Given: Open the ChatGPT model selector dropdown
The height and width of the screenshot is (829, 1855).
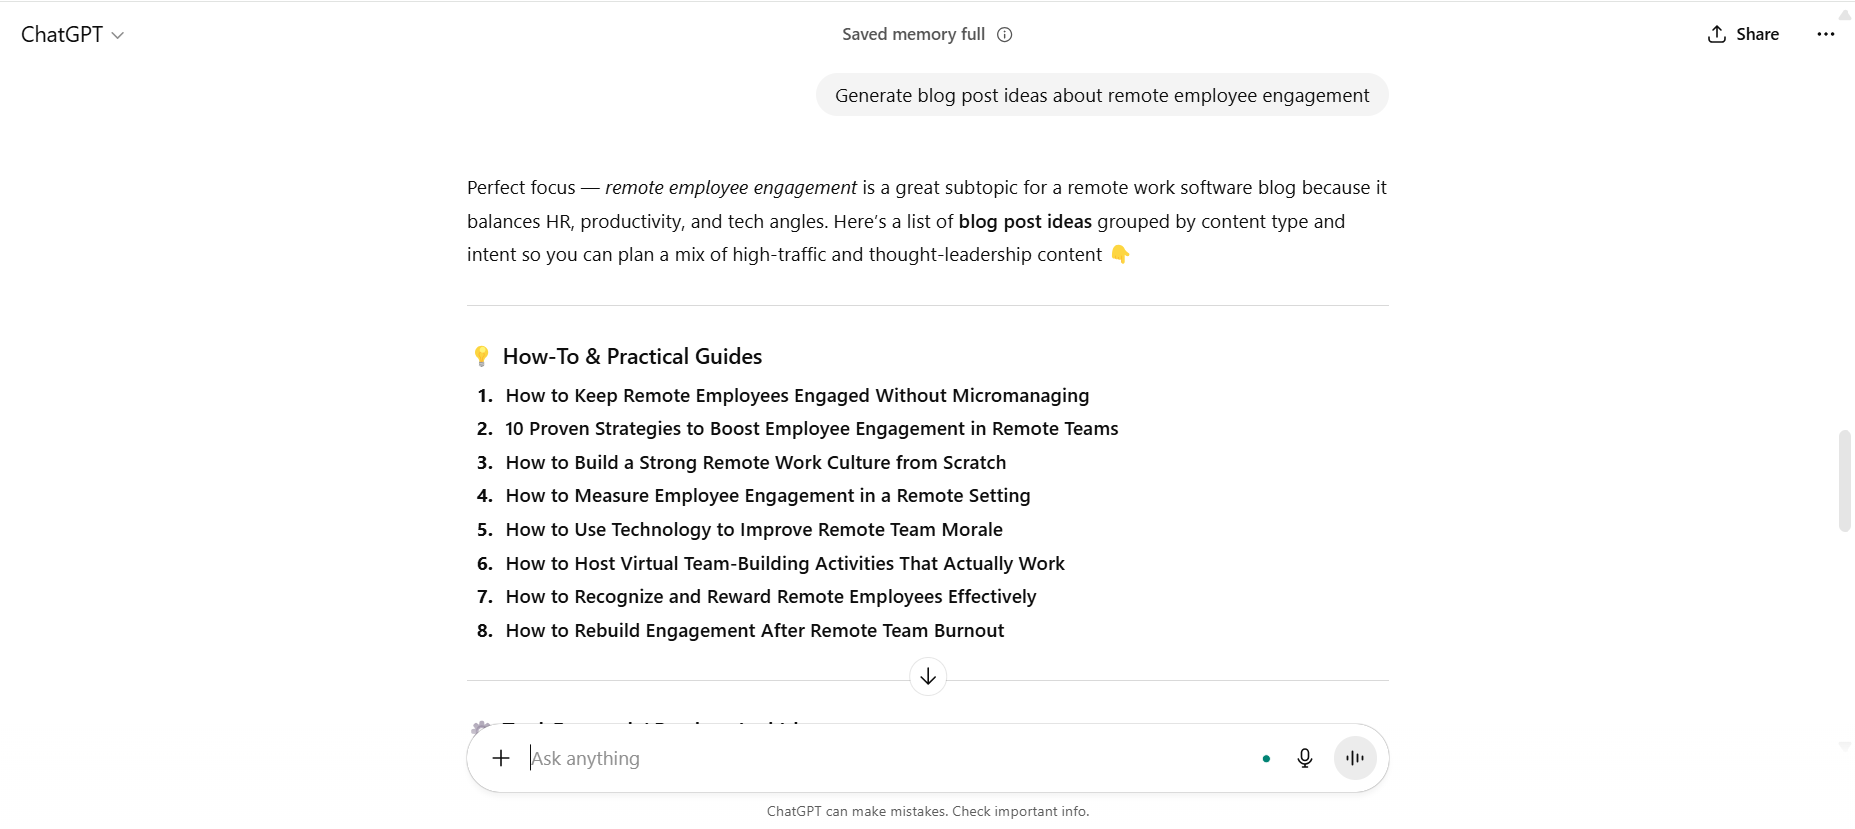Looking at the screenshot, I should [x=71, y=33].
